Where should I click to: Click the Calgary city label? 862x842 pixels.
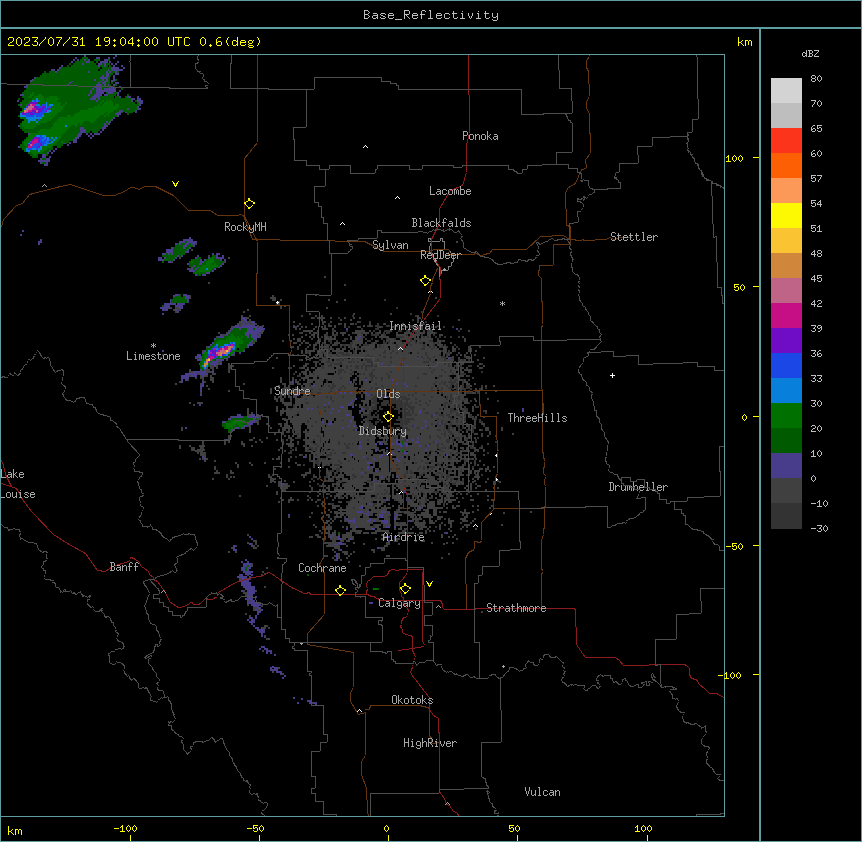point(399,603)
